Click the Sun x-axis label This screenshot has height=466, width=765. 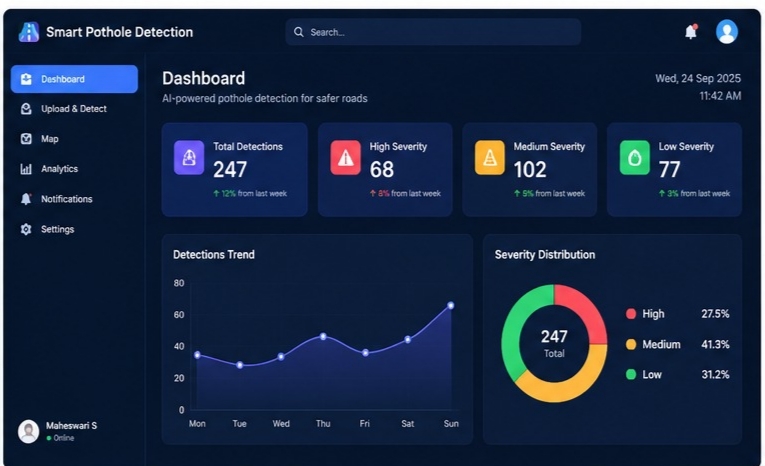pyautogui.click(x=451, y=424)
